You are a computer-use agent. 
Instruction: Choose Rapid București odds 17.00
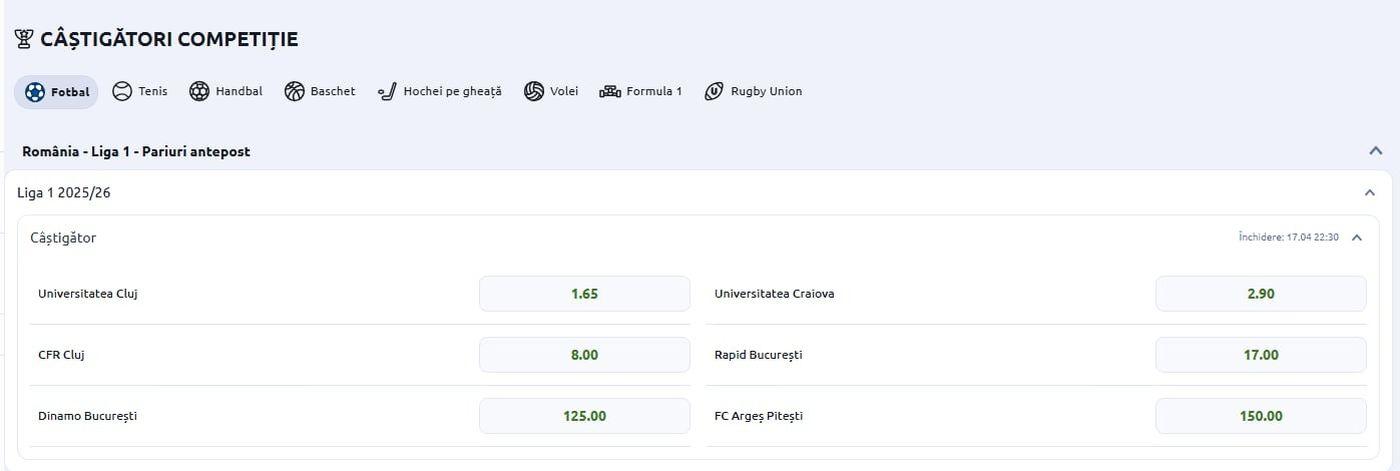click(x=1260, y=355)
